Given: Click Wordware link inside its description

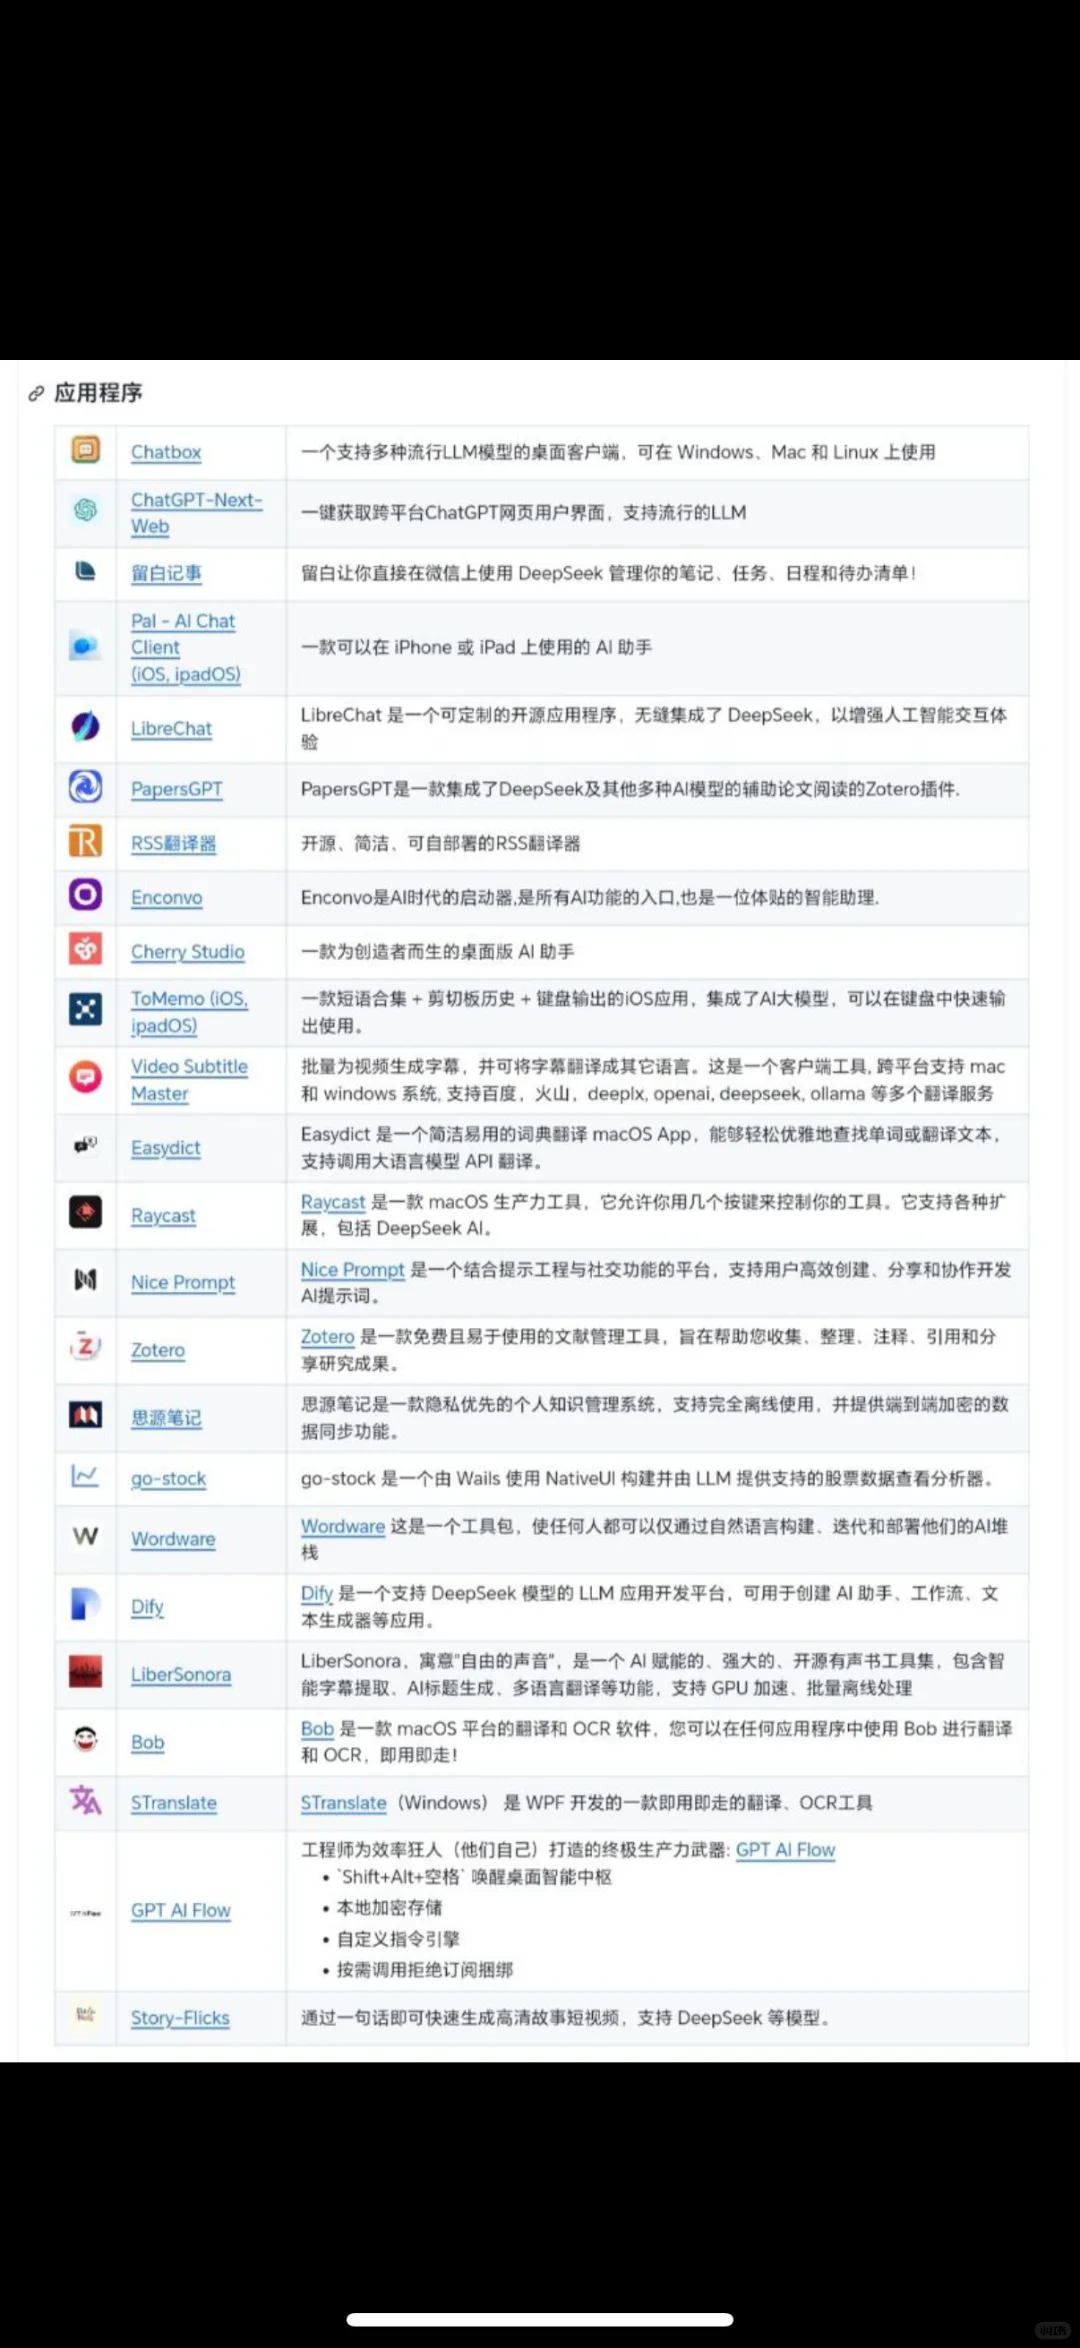Looking at the screenshot, I should [343, 1526].
